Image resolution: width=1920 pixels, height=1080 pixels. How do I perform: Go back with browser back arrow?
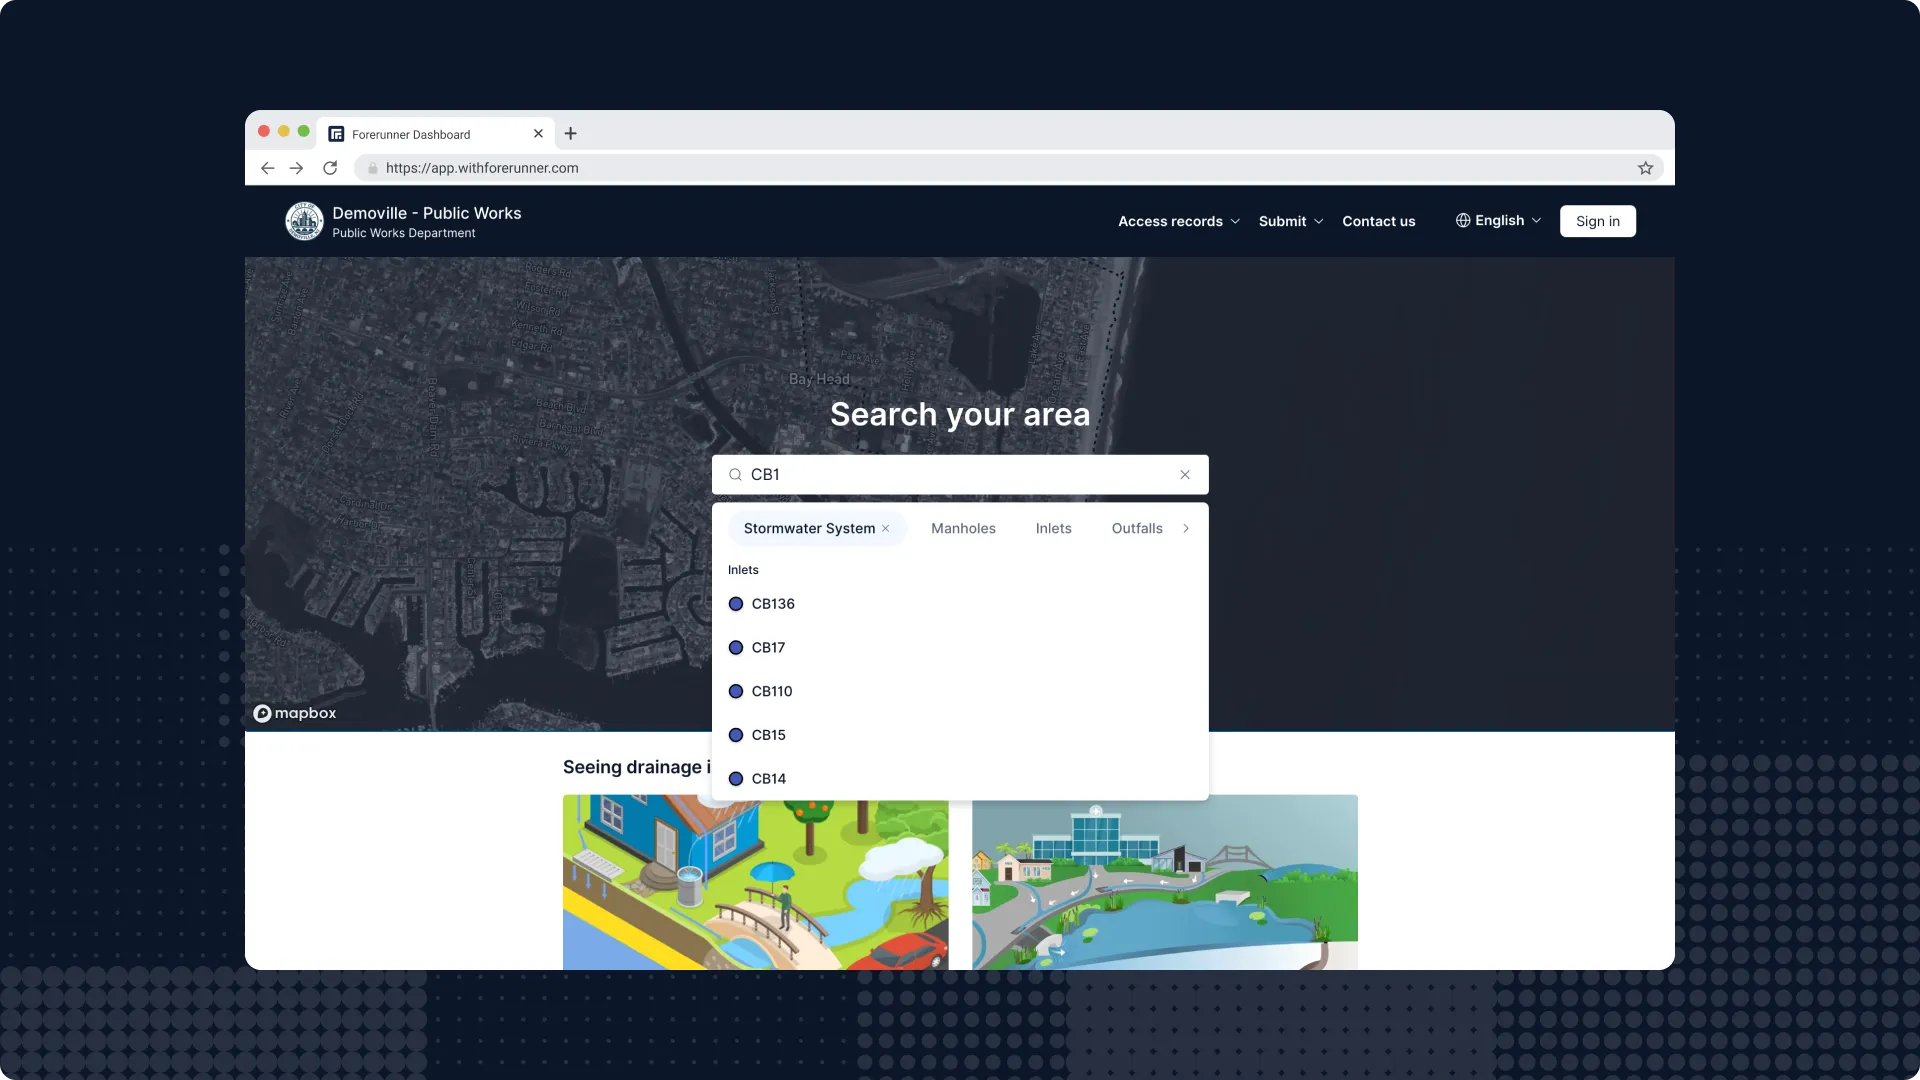click(267, 168)
